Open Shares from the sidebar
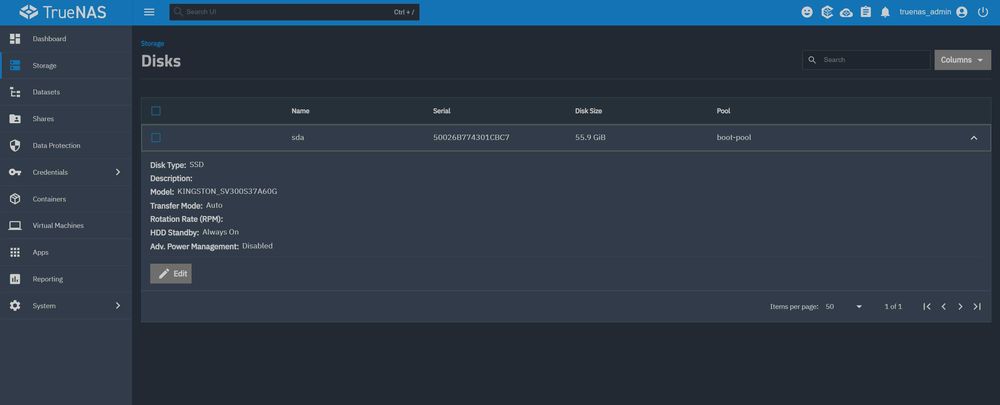Image resolution: width=1000 pixels, height=405 pixels. click(66, 119)
